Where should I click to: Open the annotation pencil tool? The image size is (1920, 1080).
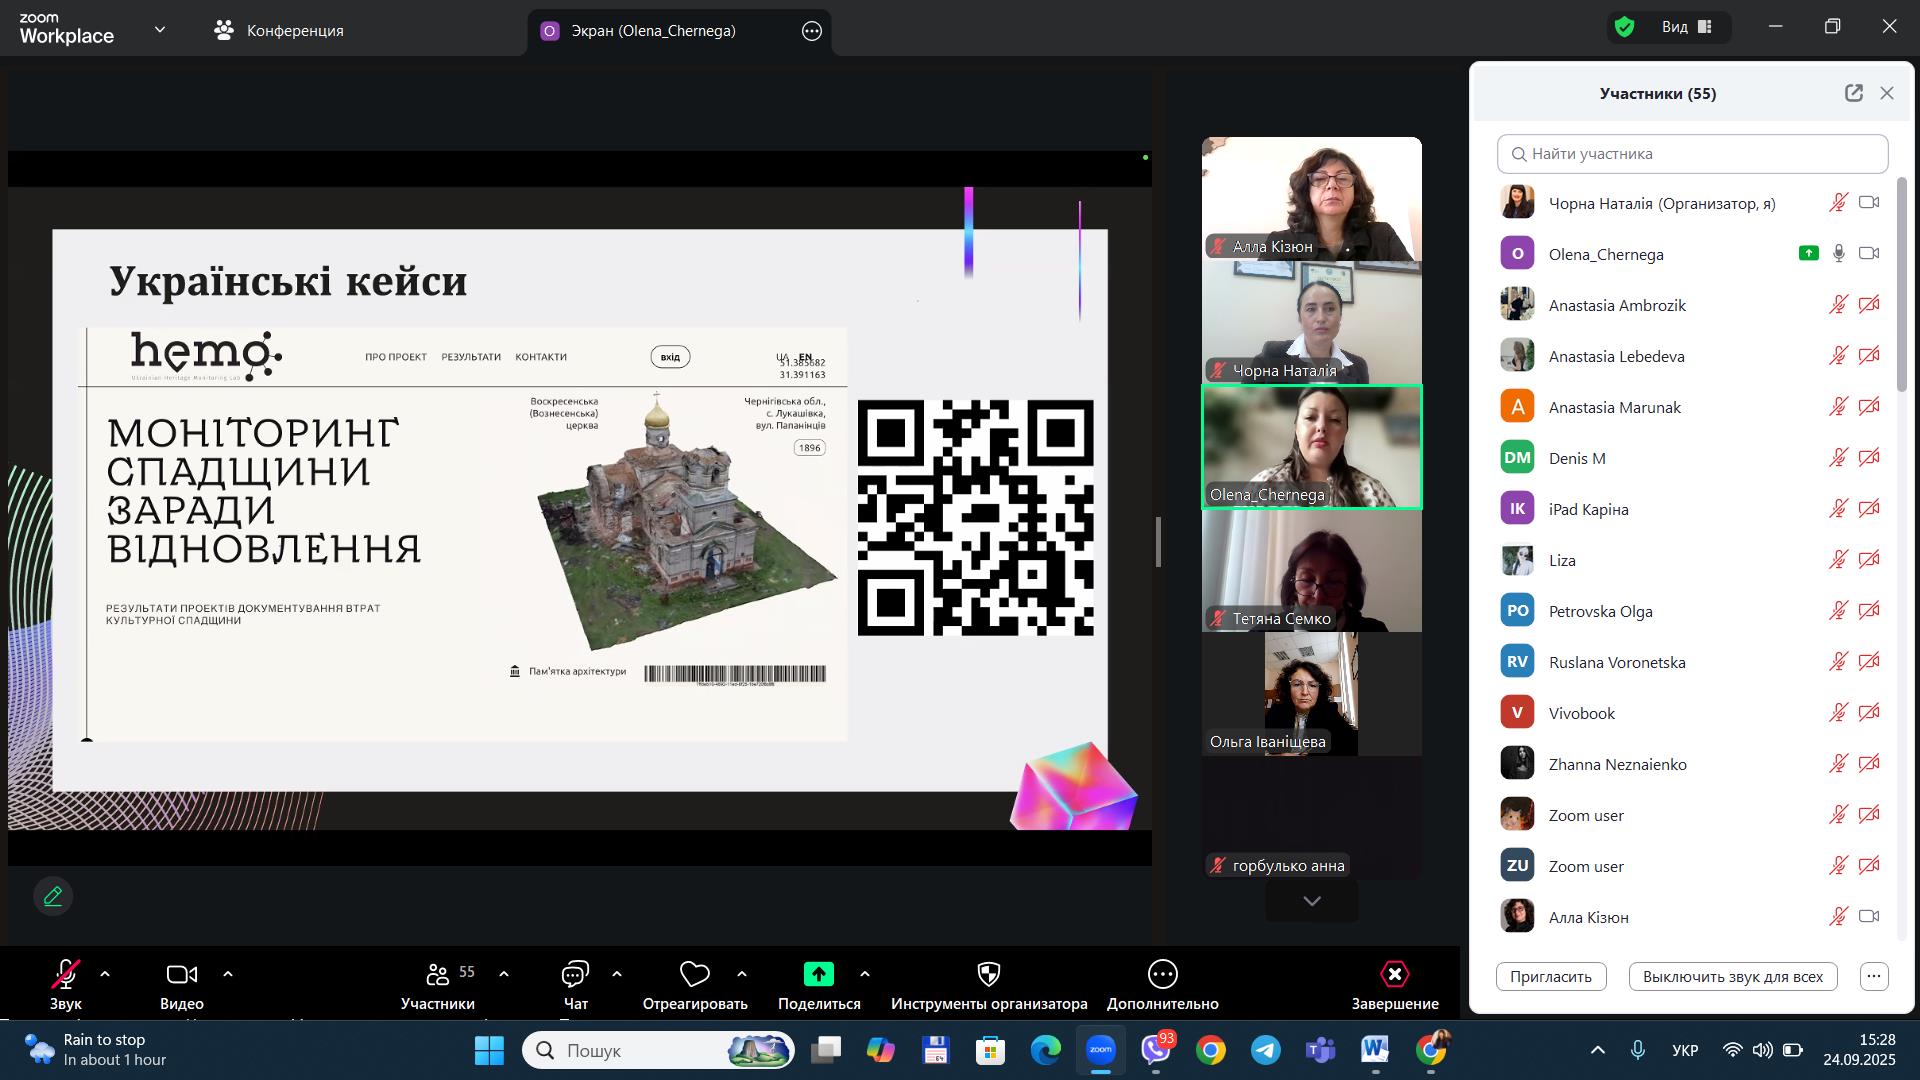point(53,896)
